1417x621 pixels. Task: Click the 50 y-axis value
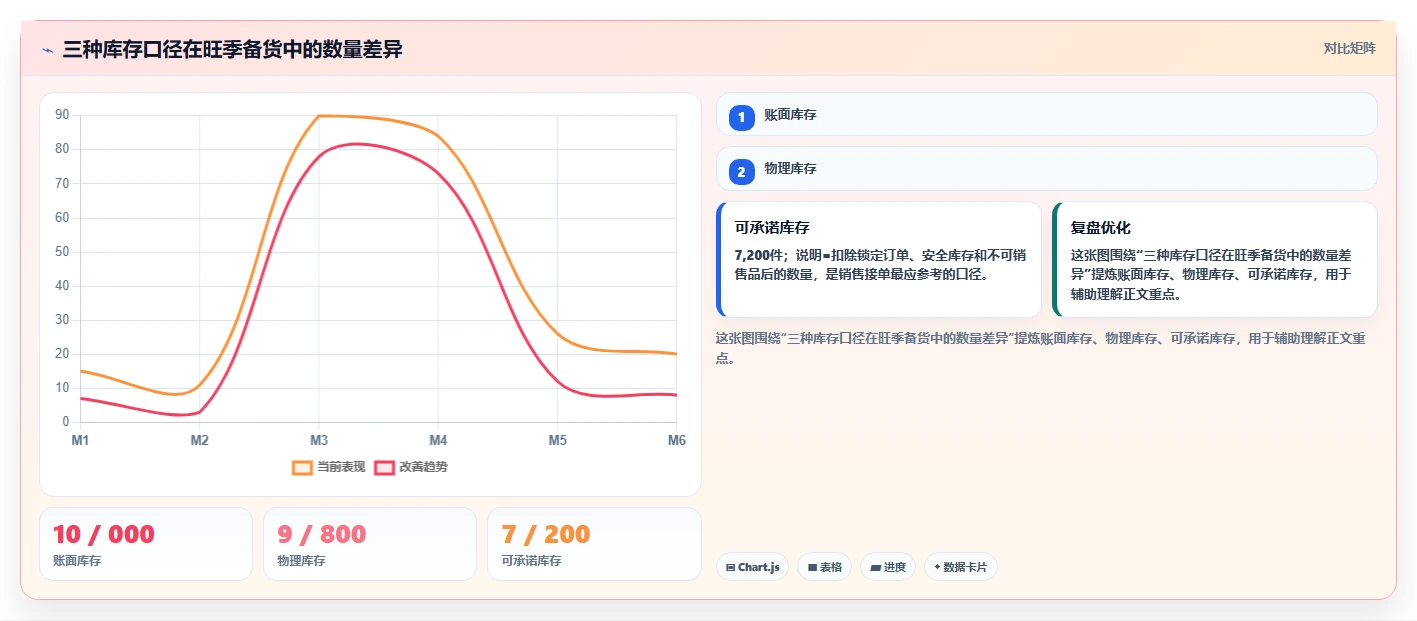pyautogui.click(x=62, y=252)
